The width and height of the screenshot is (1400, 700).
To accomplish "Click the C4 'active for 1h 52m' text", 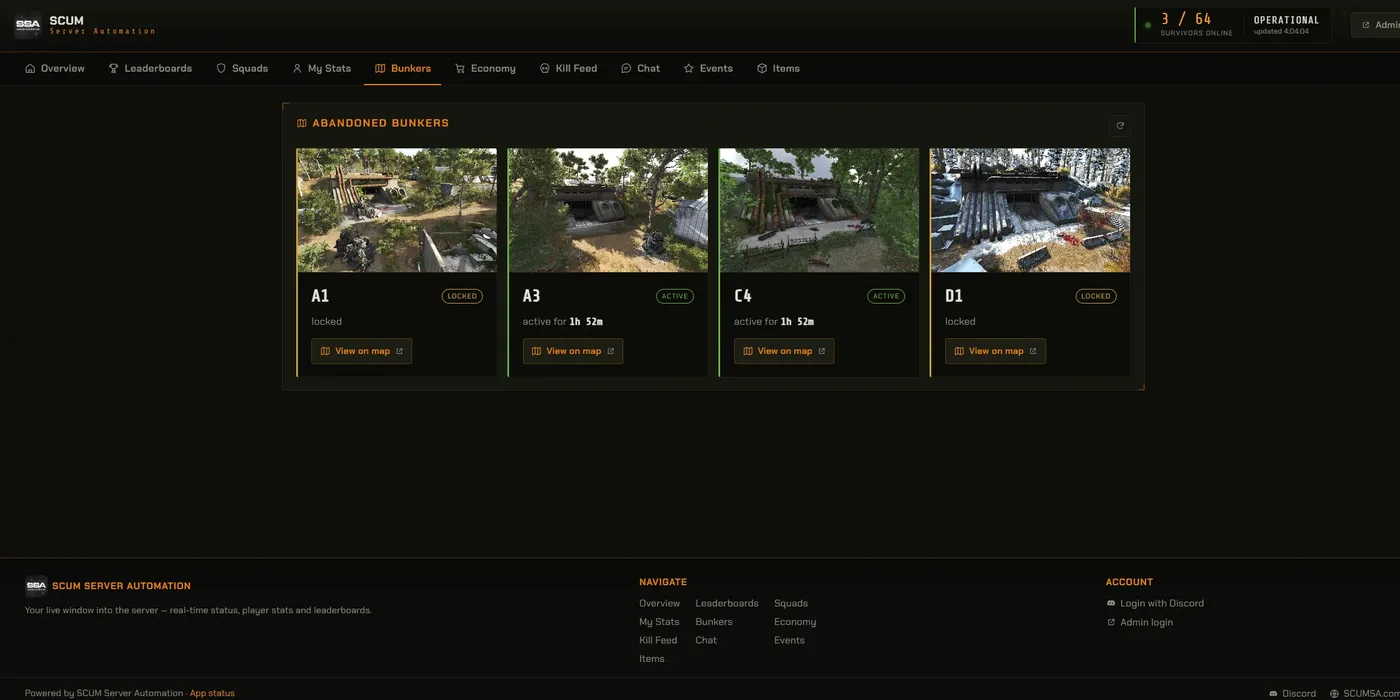I will click(774, 322).
